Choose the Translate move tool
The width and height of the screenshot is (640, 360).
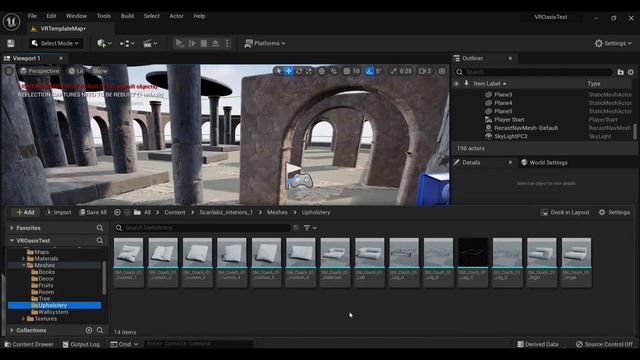tap(289, 71)
